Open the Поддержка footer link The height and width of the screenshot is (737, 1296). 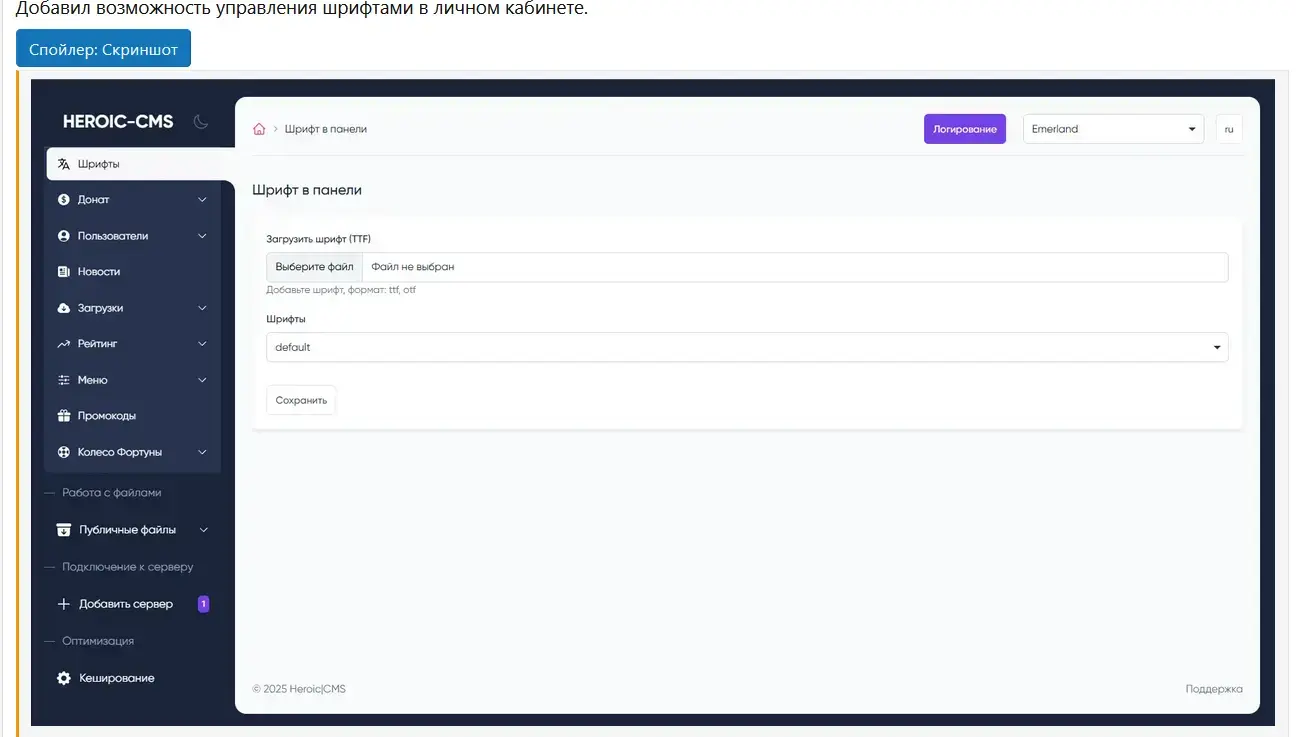point(1214,689)
